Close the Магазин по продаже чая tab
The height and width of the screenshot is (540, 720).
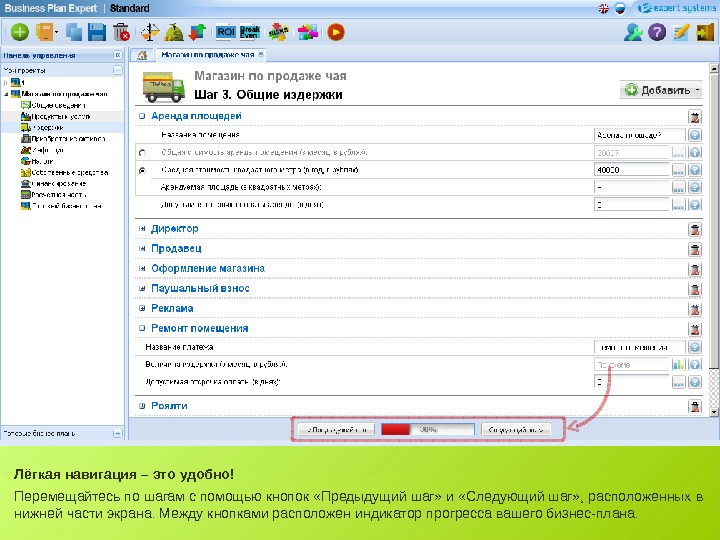[261, 54]
